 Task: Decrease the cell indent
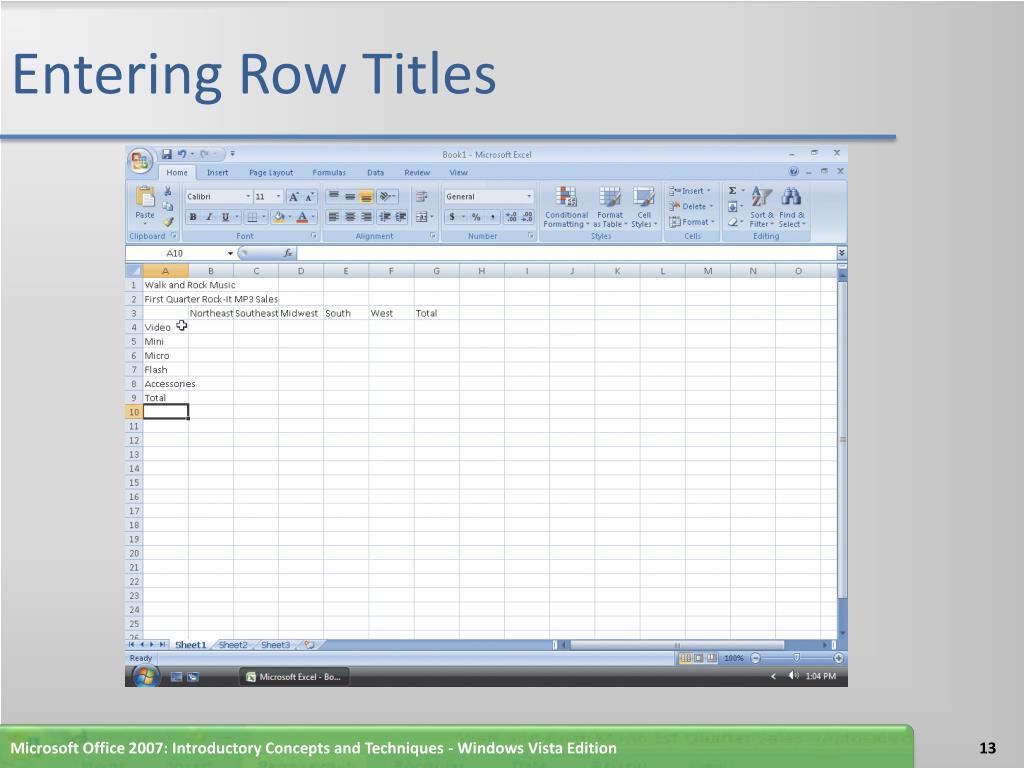click(x=385, y=217)
